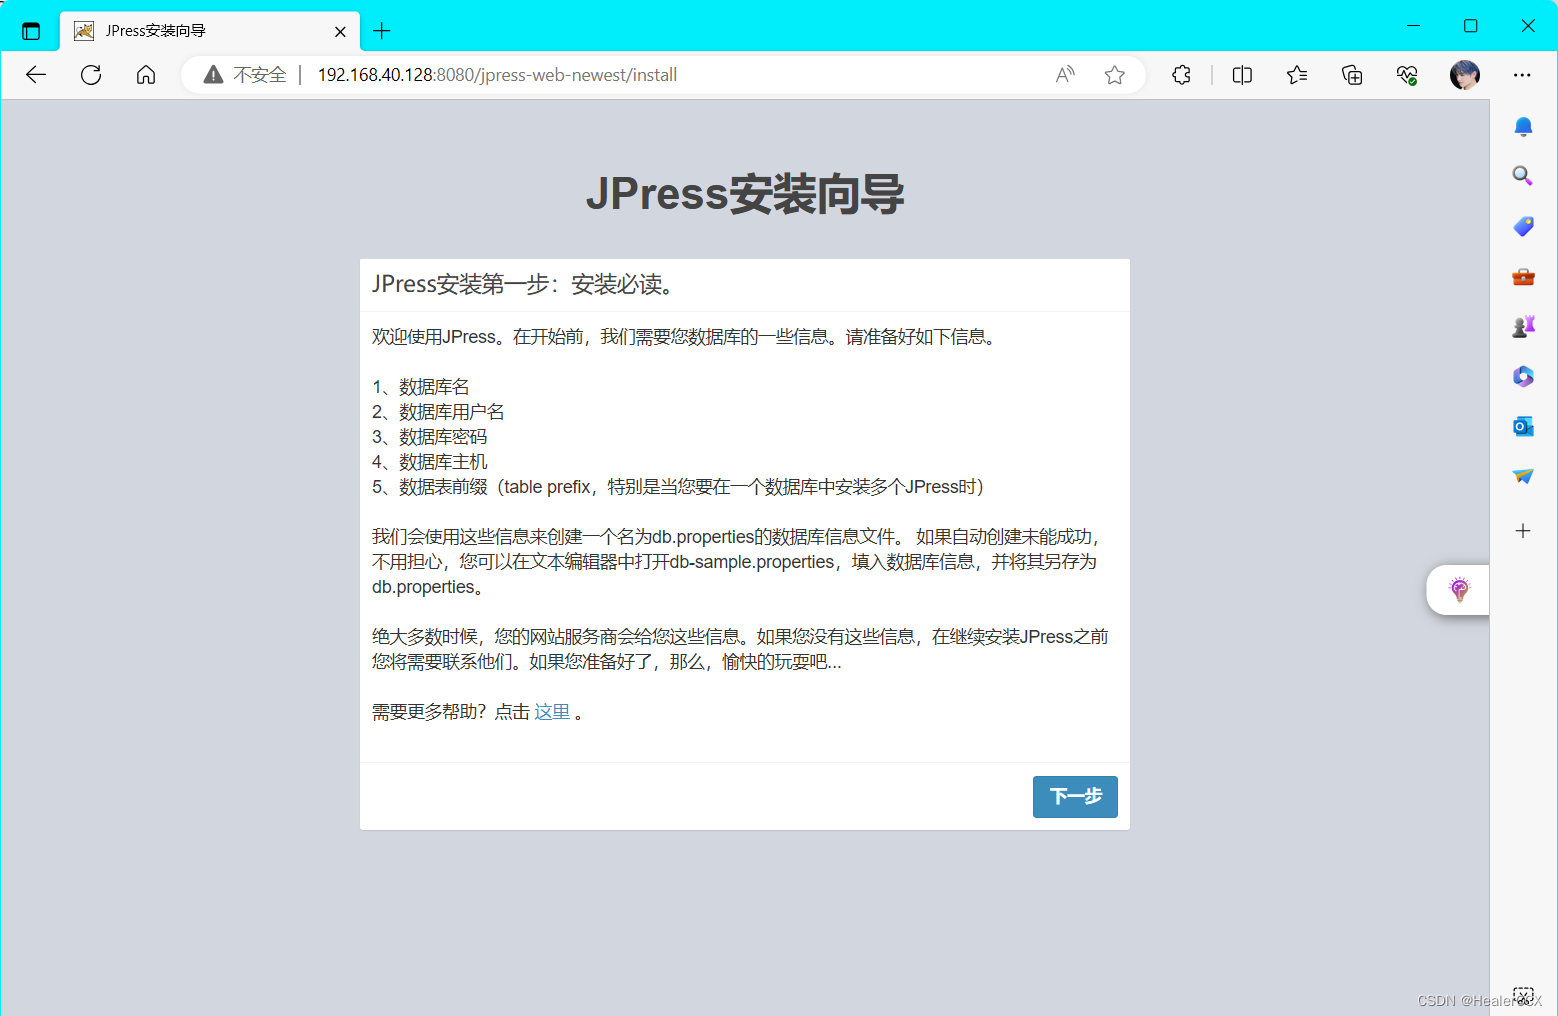Open sidebar Outlook icon
Screen dimensions: 1558x1016
tap(1523, 426)
